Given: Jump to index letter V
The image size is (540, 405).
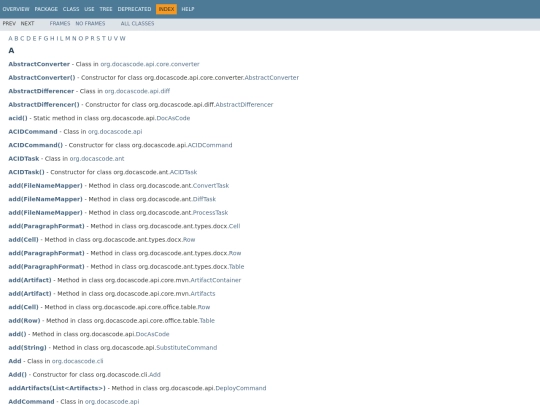Looking at the screenshot, I should (x=116, y=38).
